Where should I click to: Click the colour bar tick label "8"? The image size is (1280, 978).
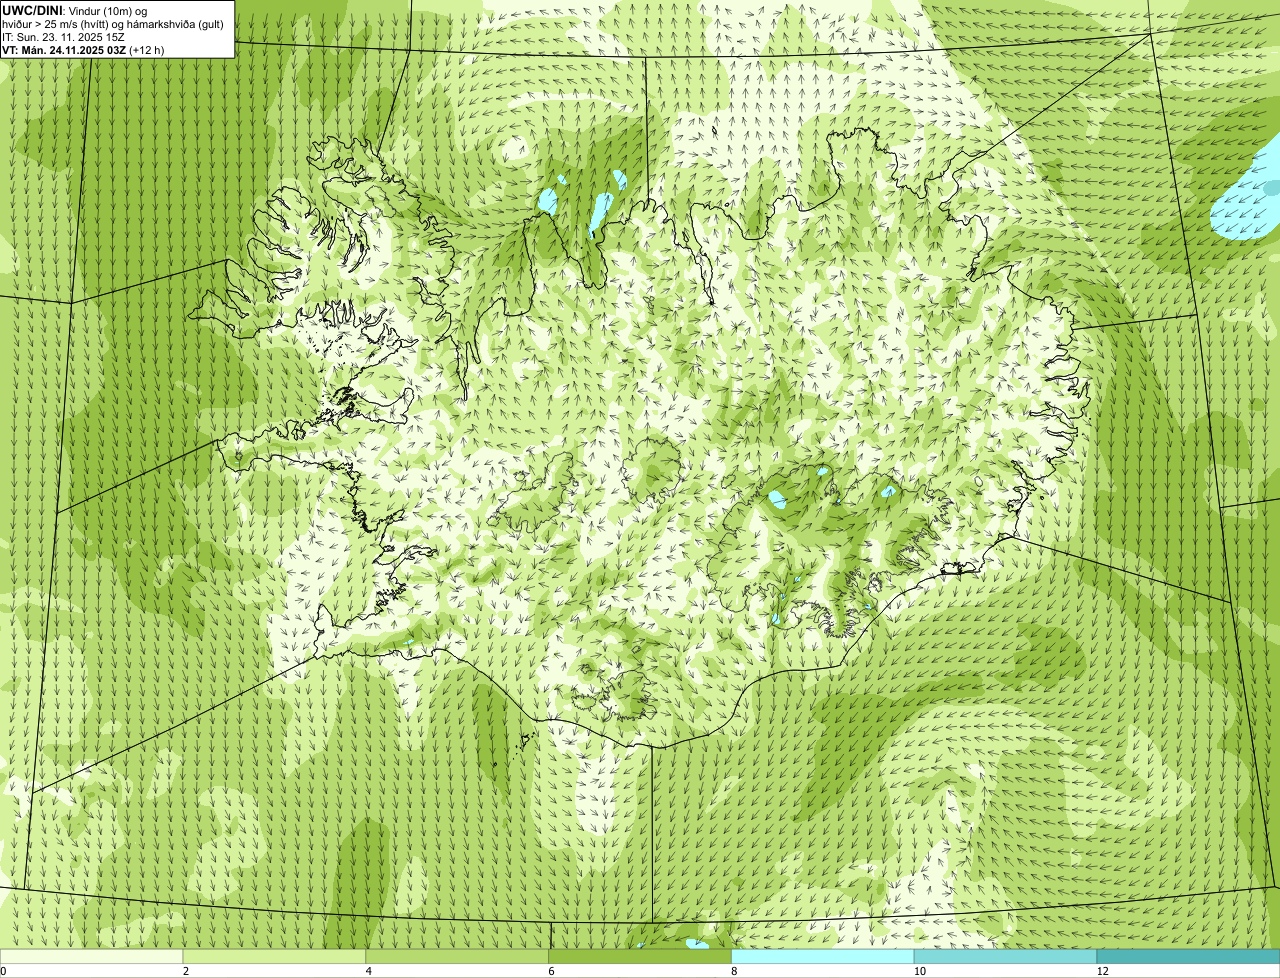tap(734, 971)
